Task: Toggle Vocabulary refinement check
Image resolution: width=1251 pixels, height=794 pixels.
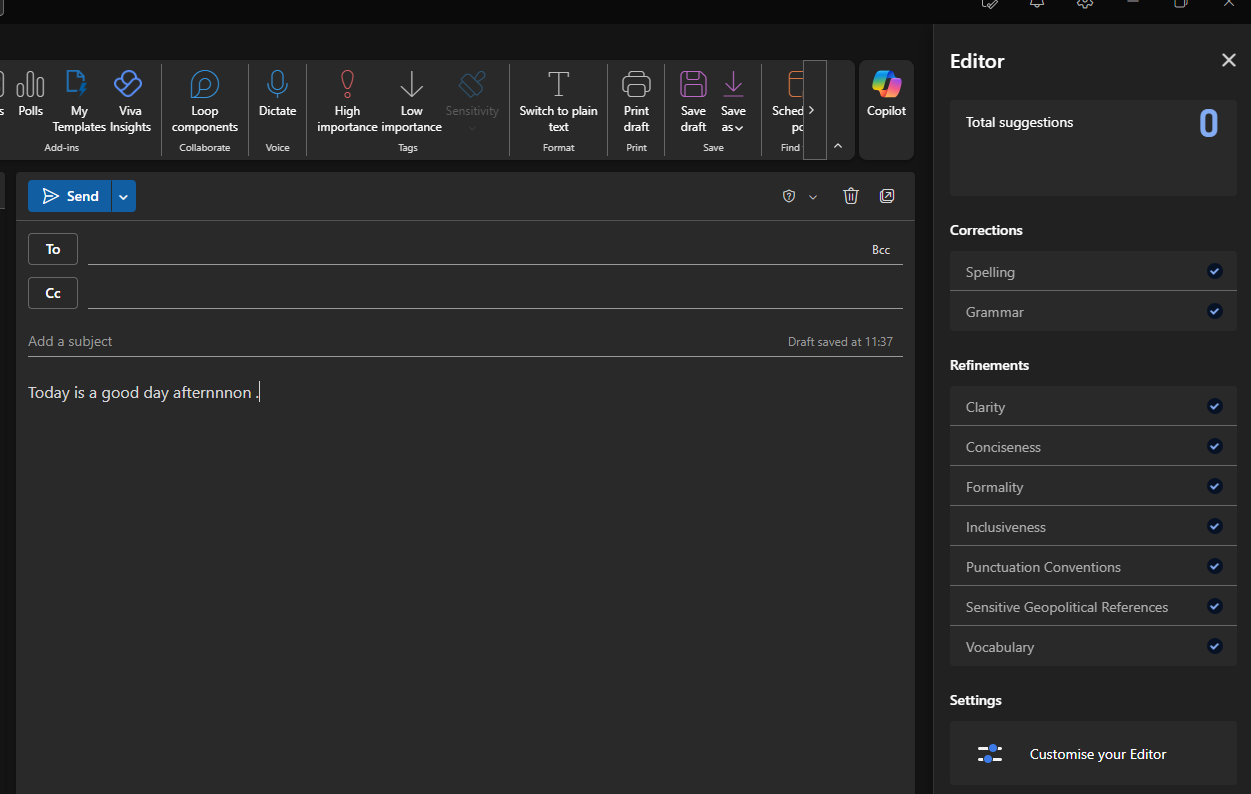Action: [1214, 646]
